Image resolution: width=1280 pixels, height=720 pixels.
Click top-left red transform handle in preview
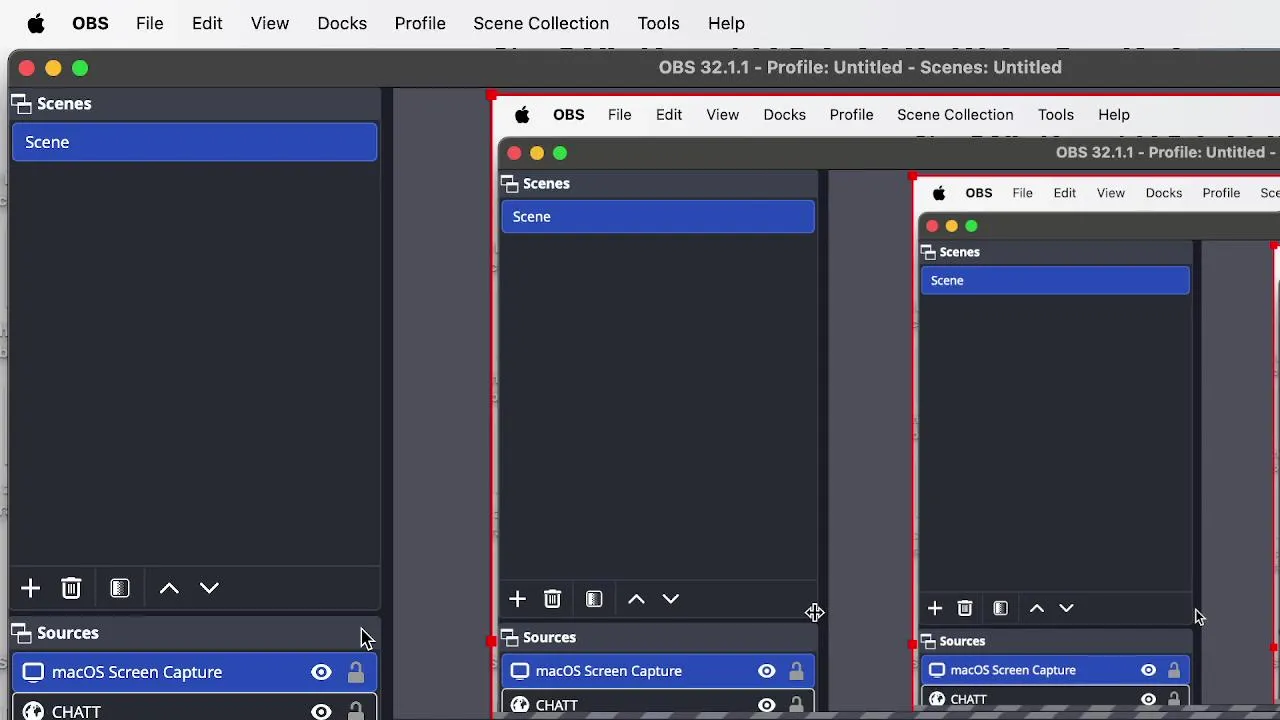point(491,95)
